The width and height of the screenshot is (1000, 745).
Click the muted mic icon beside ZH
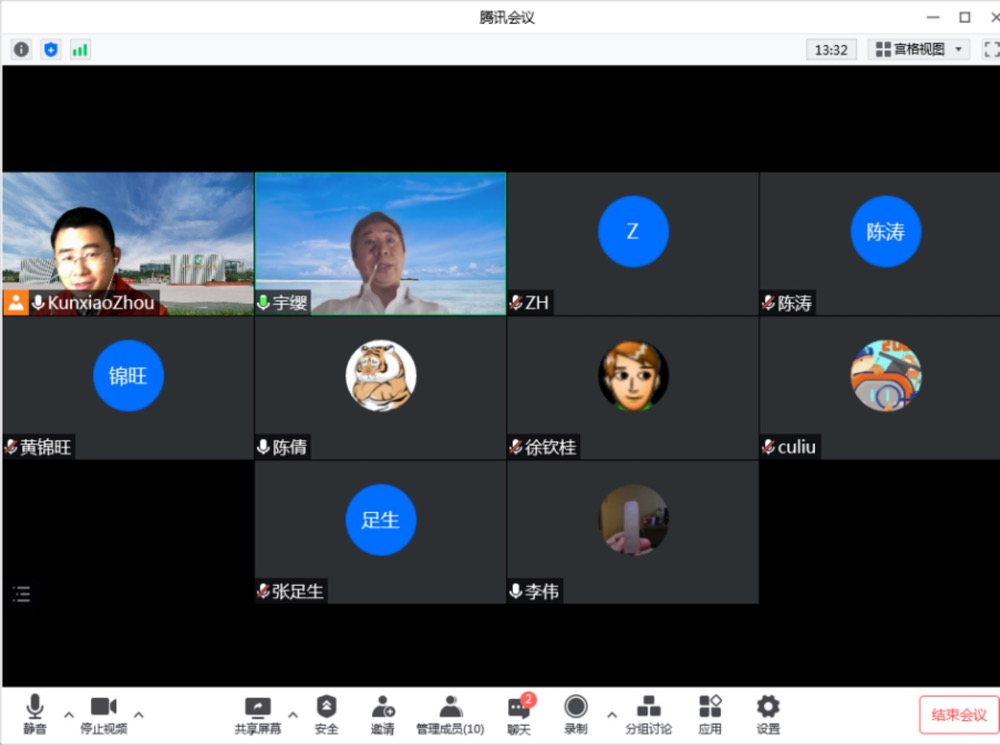coord(516,303)
